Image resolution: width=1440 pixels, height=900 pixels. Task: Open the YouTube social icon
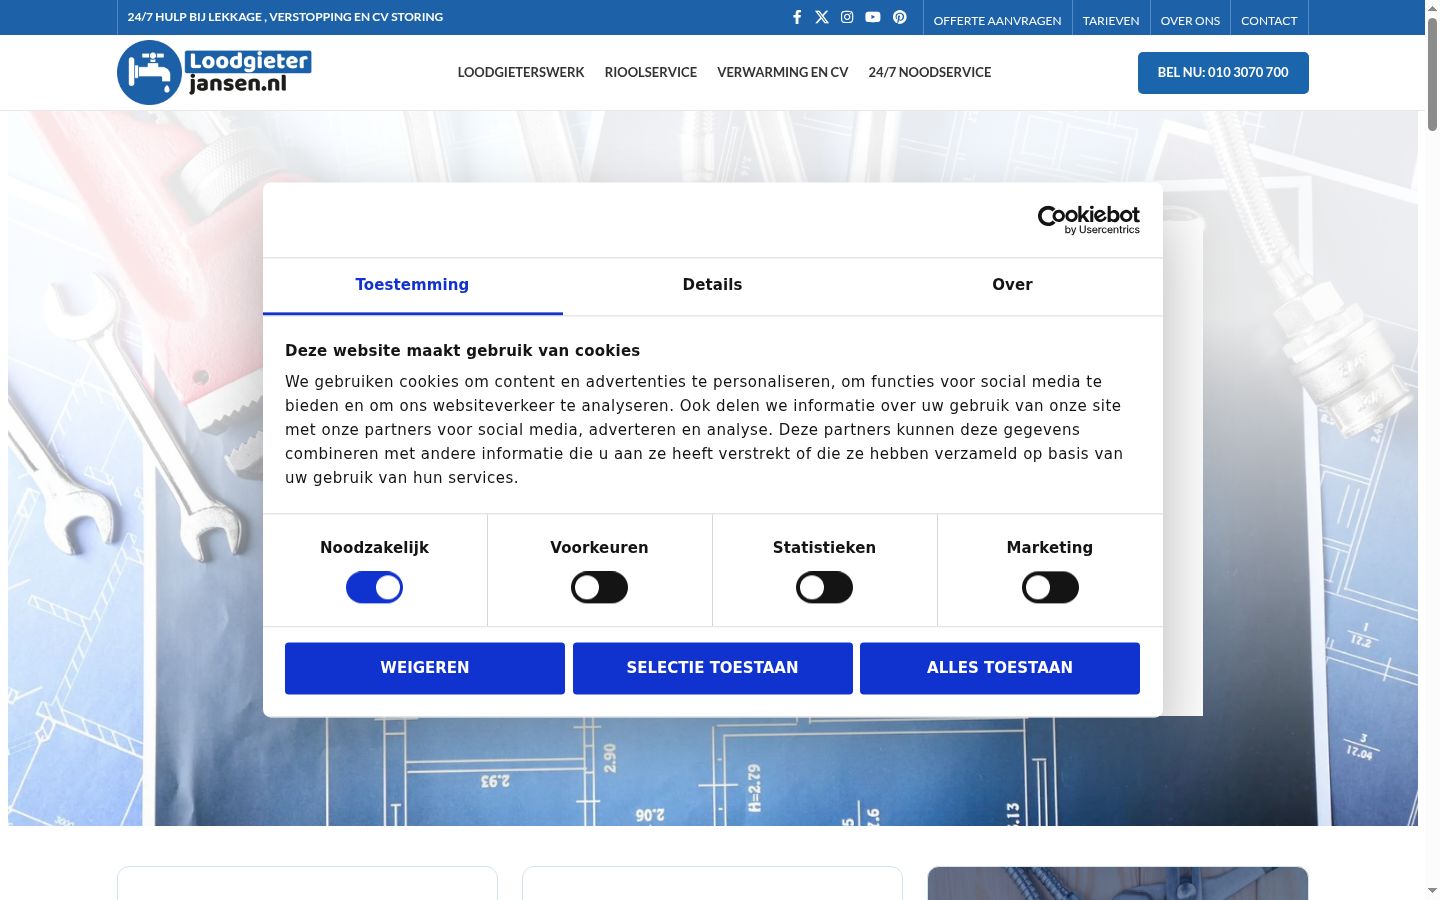point(873,17)
